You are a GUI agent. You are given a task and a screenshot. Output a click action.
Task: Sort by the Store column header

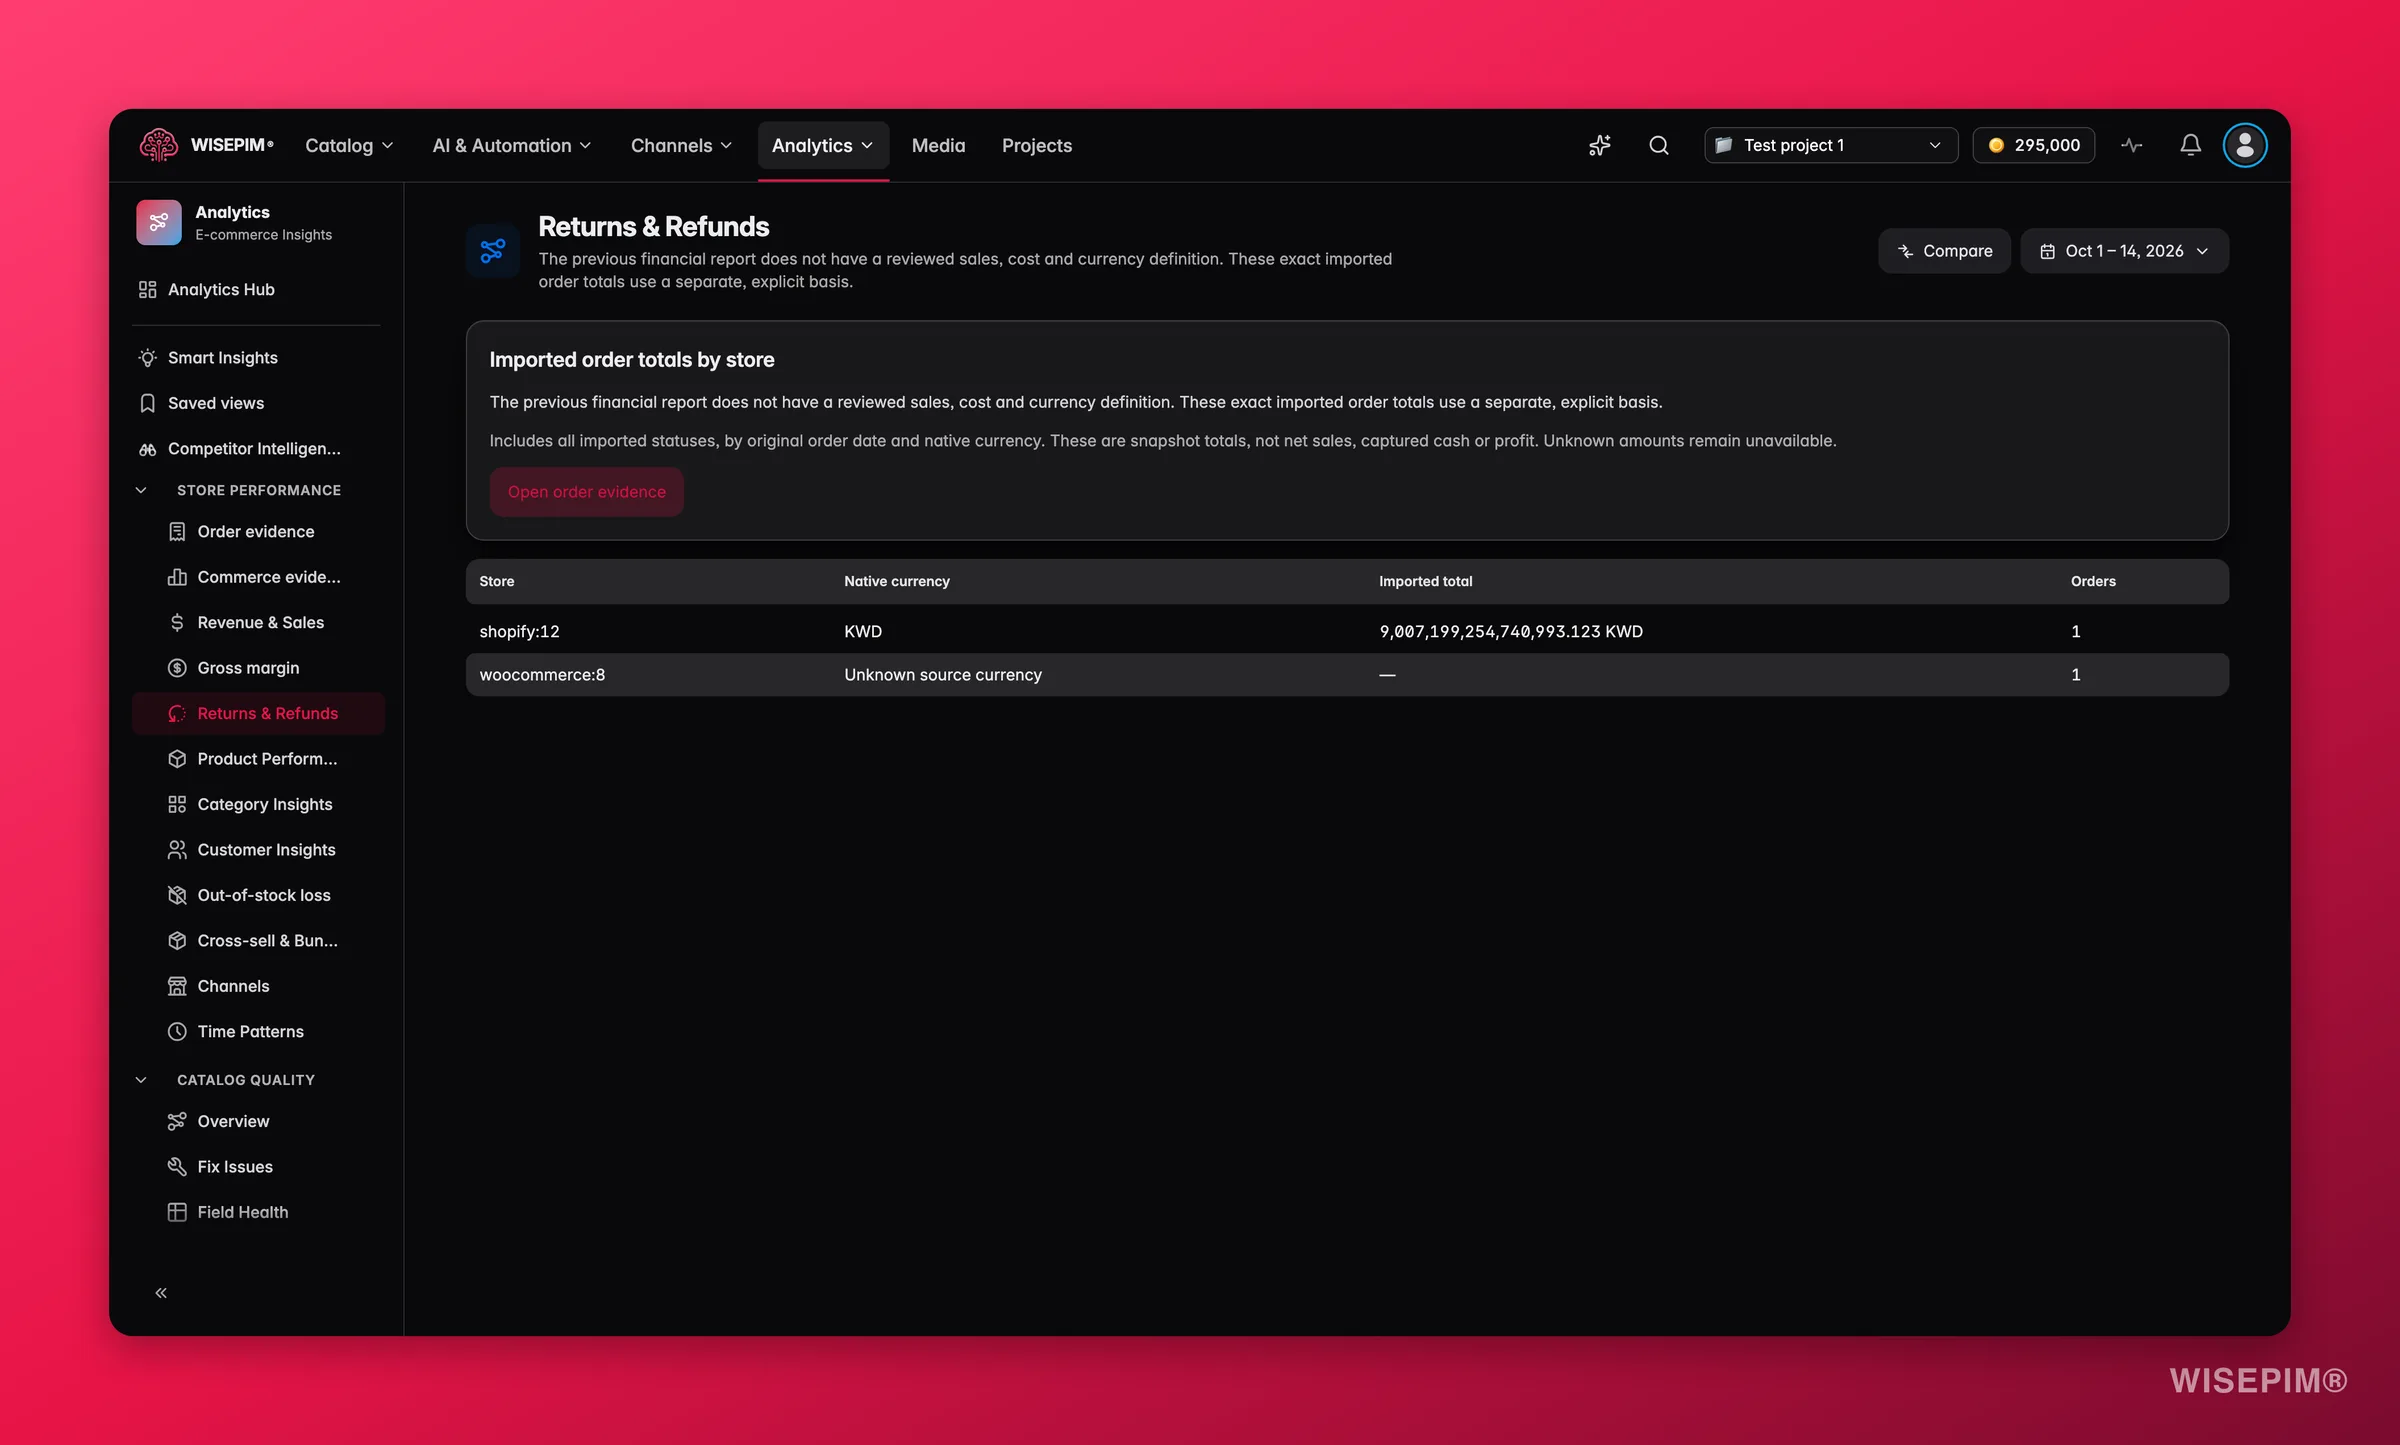click(497, 581)
